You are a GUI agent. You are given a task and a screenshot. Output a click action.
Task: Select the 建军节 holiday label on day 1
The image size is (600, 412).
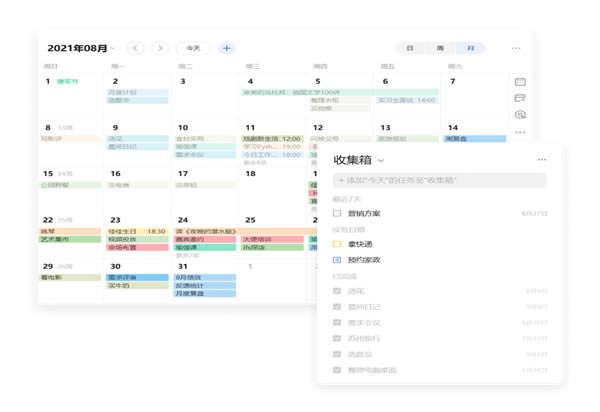pos(67,81)
